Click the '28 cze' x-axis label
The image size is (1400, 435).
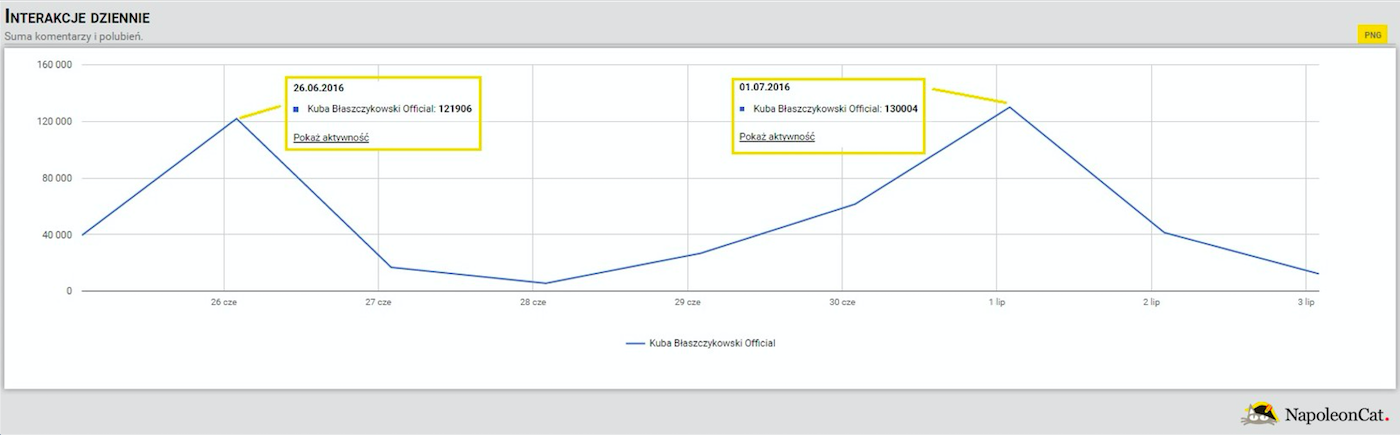coord(532,302)
